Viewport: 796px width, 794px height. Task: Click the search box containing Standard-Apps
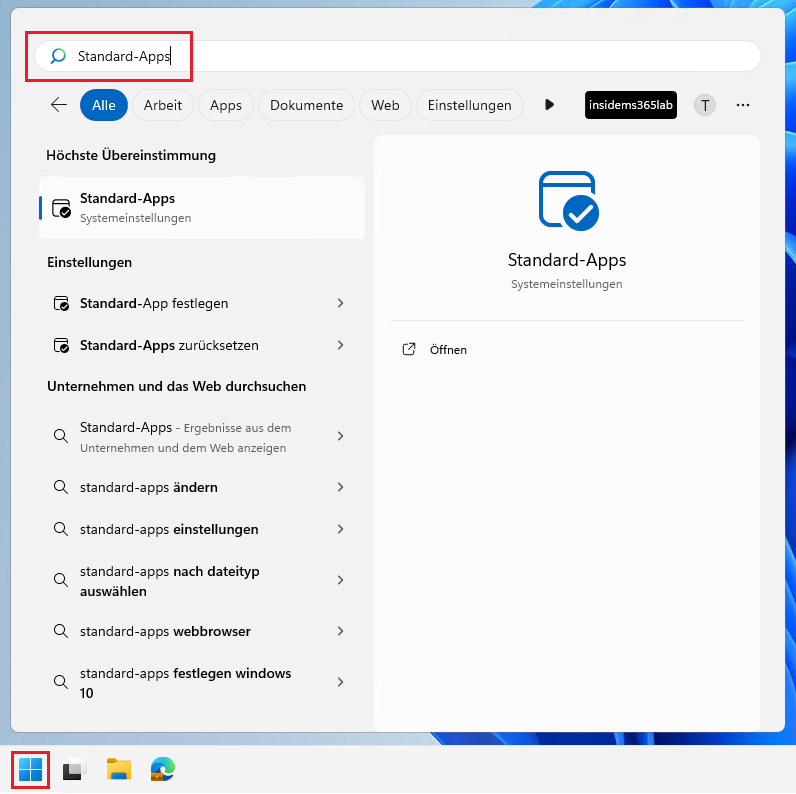tap(400, 56)
